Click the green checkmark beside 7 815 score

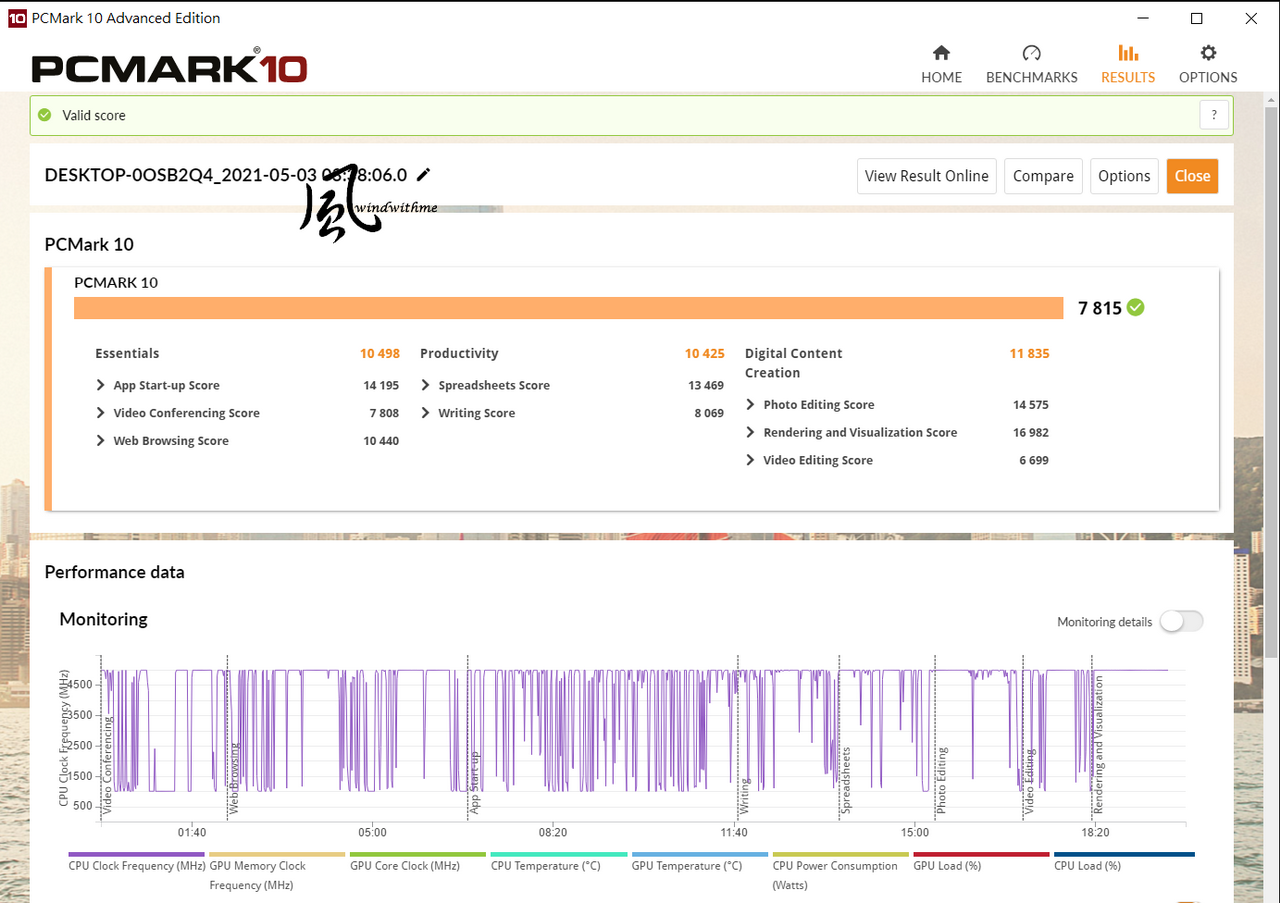click(1136, 308)
